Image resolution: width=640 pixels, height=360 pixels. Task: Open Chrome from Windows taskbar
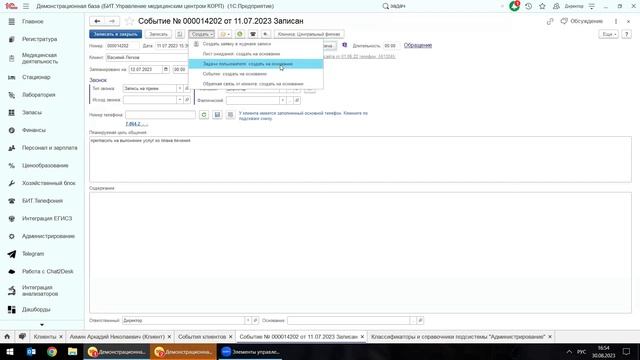pos(52,352)
